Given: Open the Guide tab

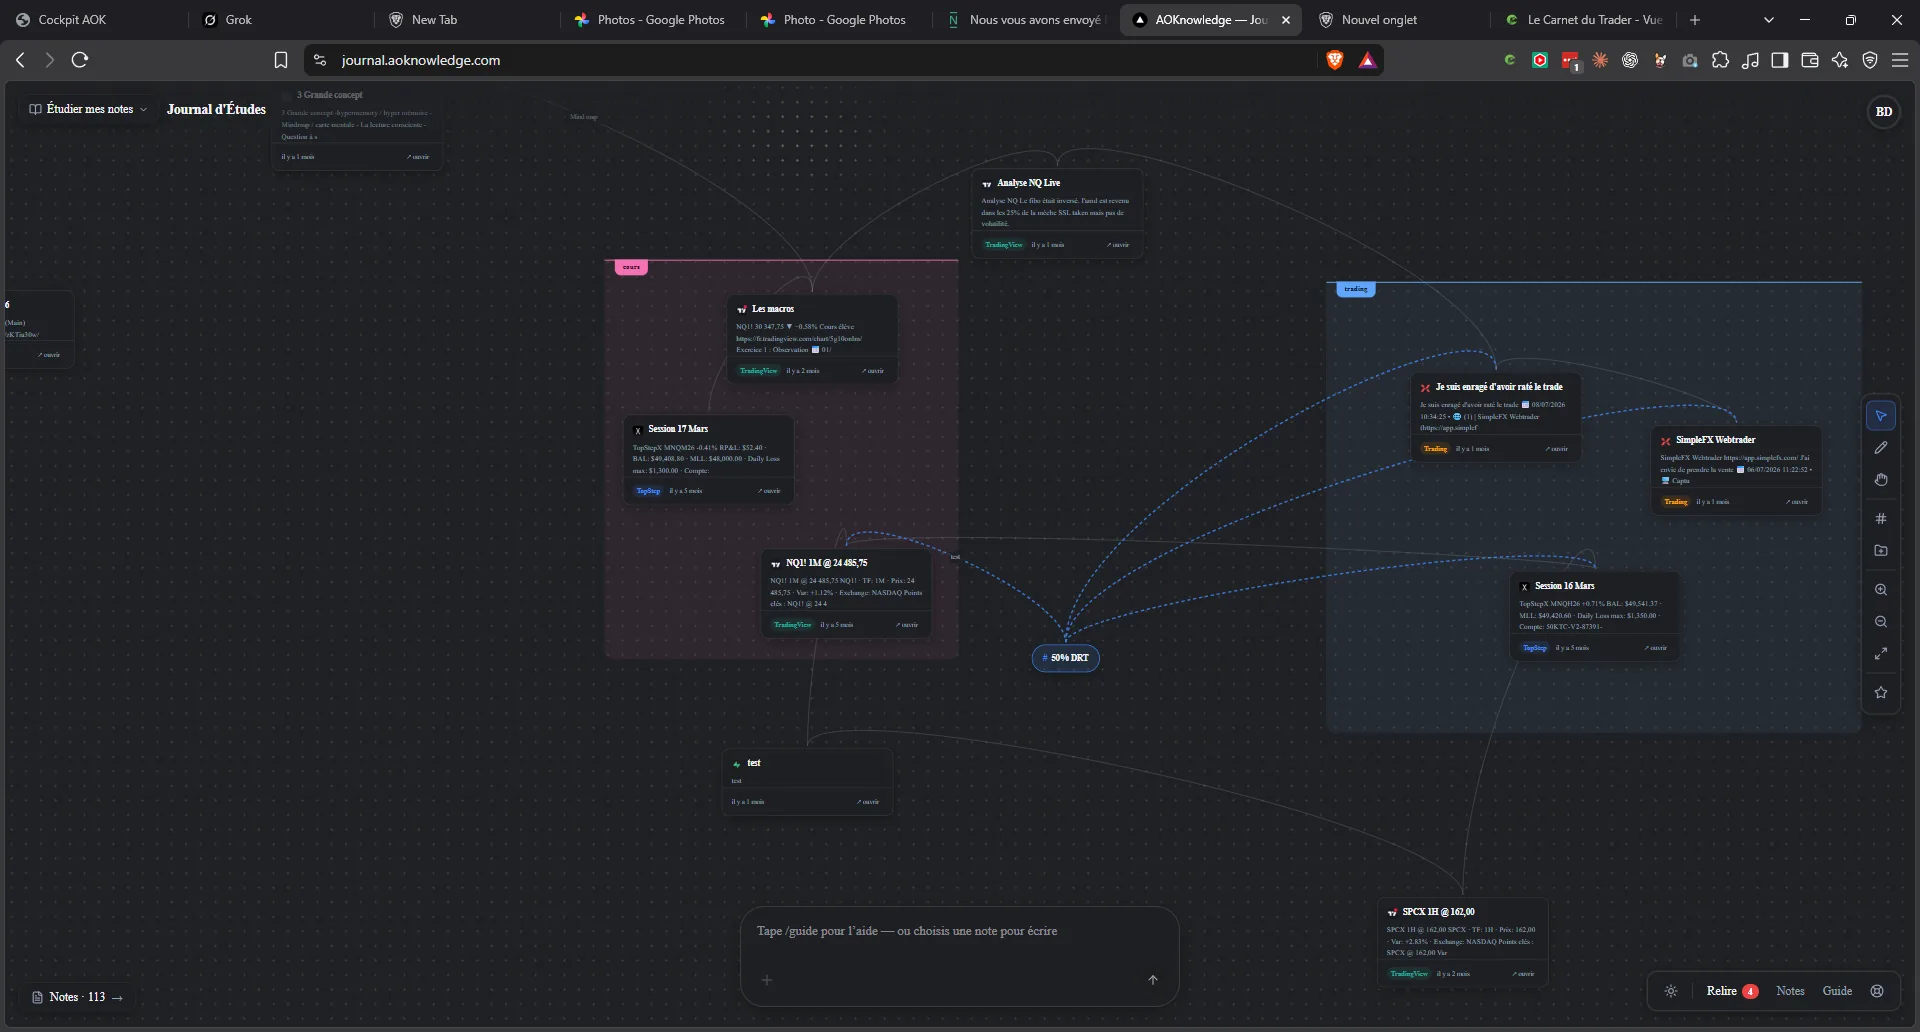Looking at the screenshot, I should [1837, 991].
